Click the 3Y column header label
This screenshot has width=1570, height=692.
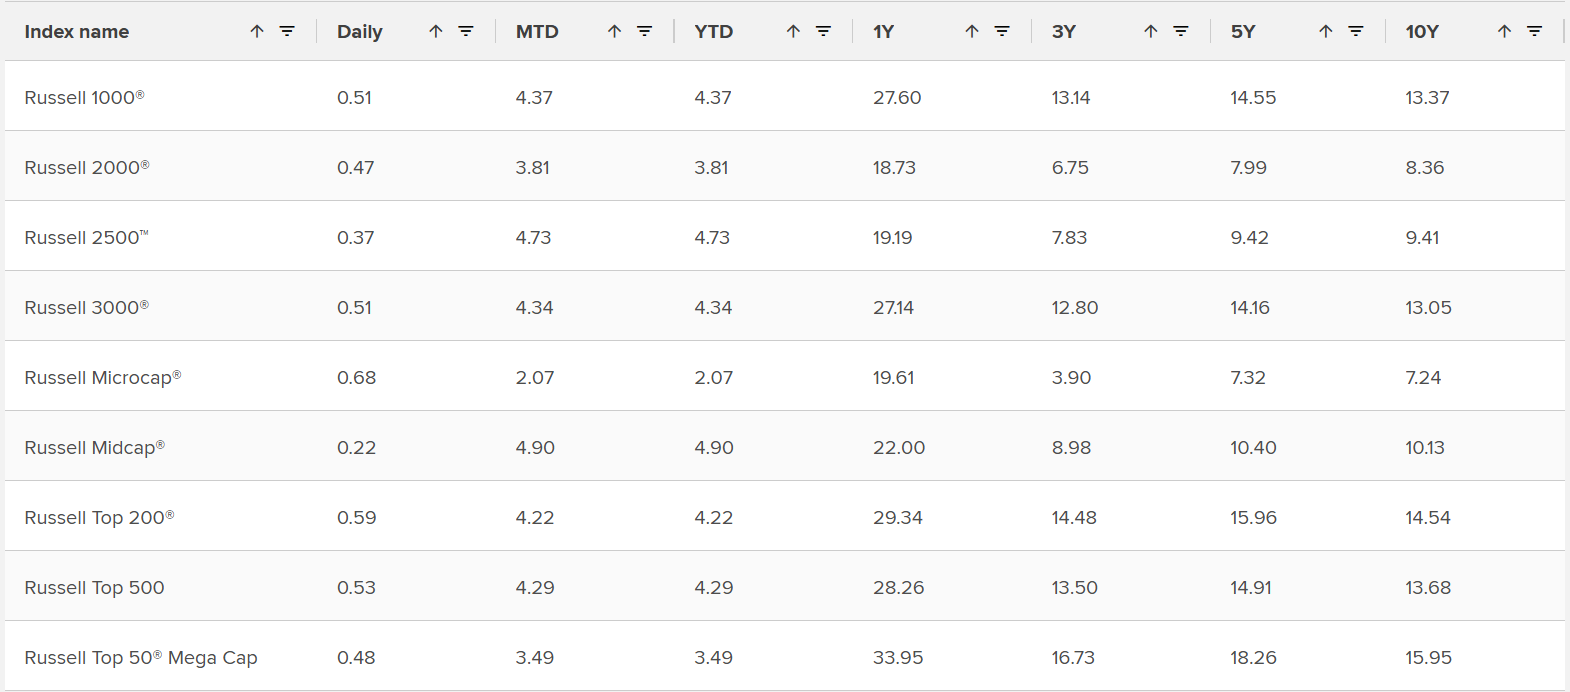point(1064,32)
